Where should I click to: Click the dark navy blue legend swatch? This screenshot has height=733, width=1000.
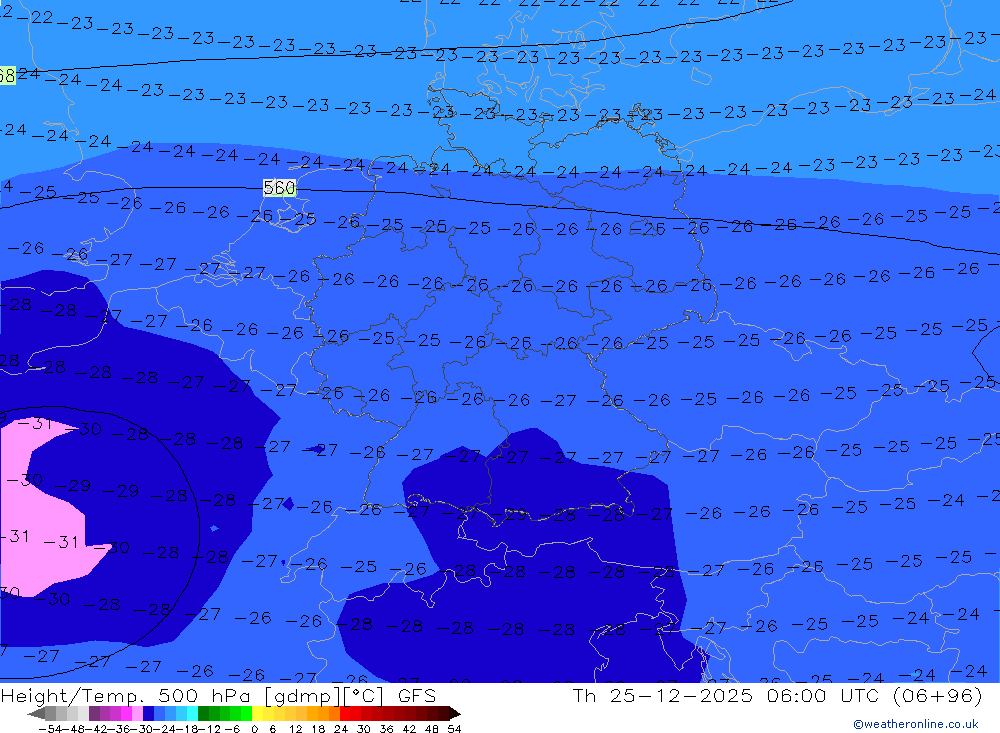148,713
